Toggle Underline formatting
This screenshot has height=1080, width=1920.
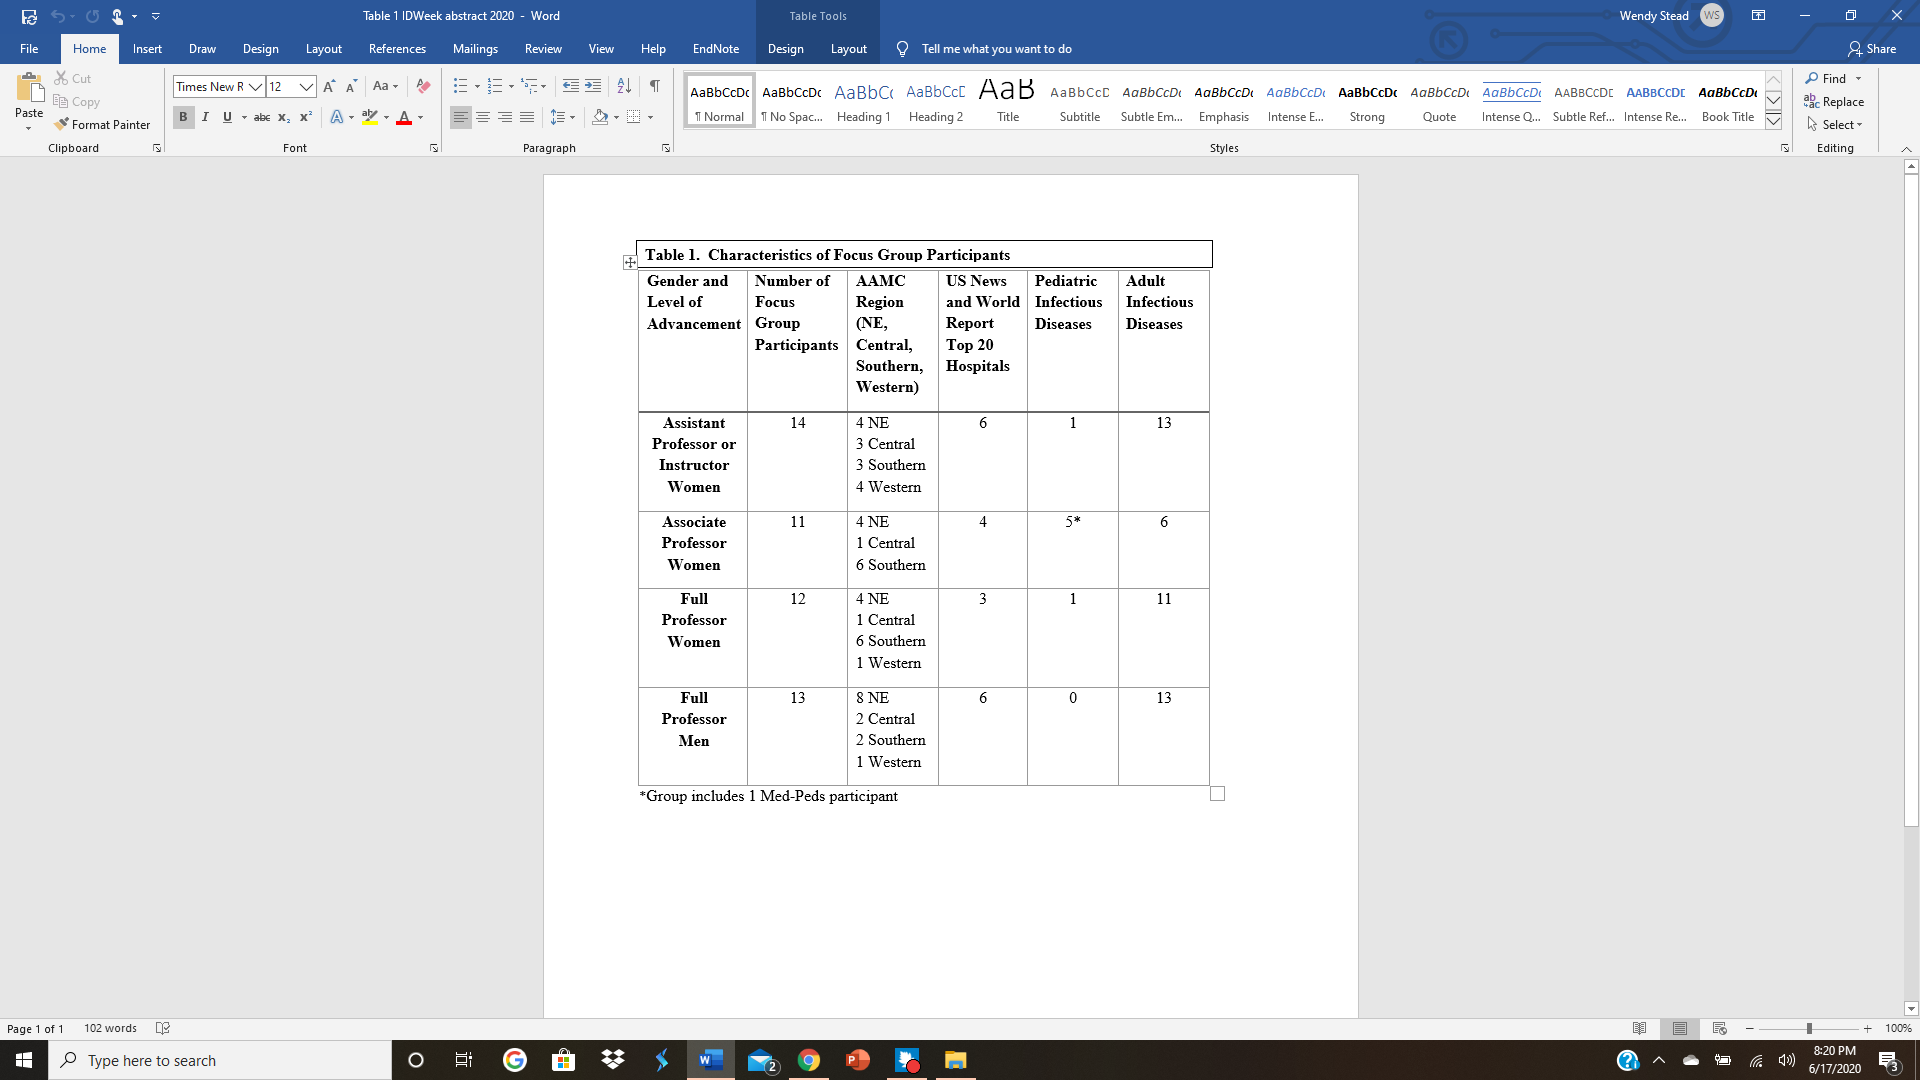click(x=227, y=118)
